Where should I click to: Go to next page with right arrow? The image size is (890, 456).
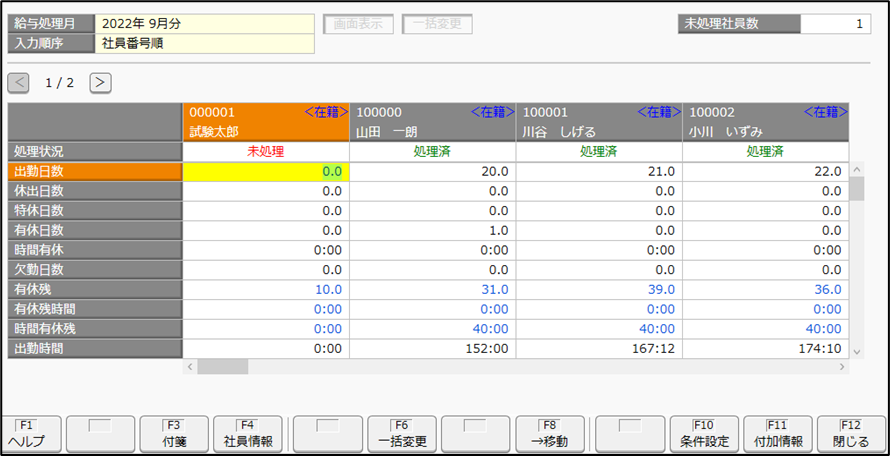pyautogui.click(x=100, y=83)
